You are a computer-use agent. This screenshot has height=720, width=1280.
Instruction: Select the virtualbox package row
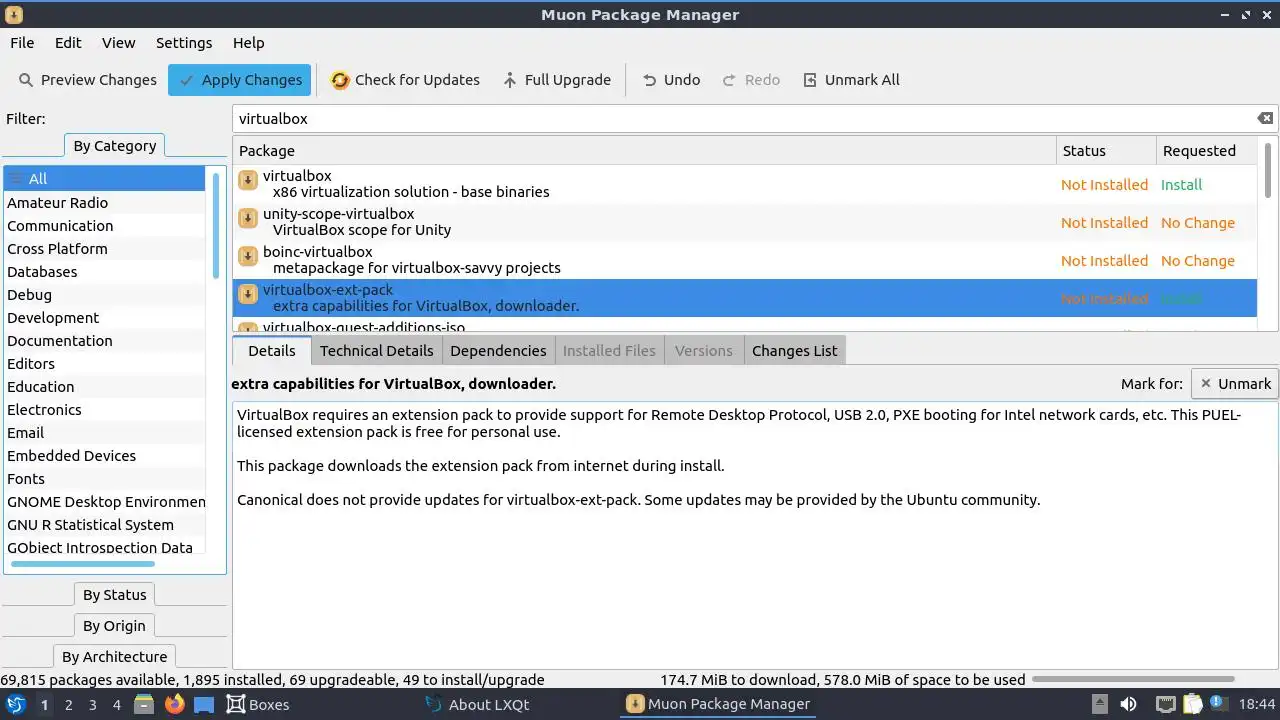click(745, 184)
